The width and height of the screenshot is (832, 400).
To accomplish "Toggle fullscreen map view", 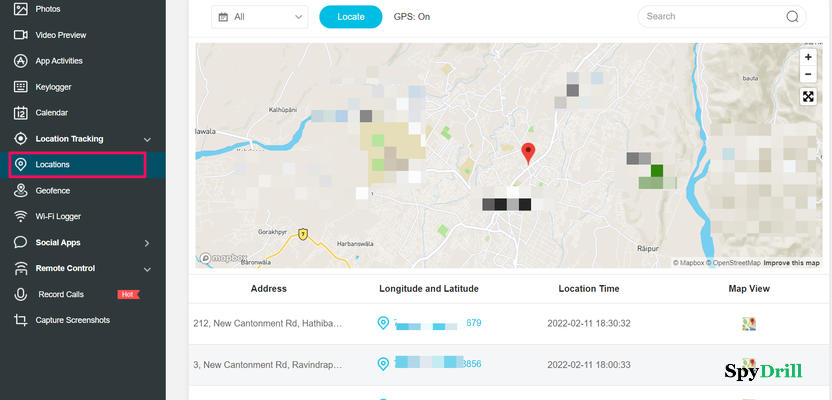I will click(808, 97).
